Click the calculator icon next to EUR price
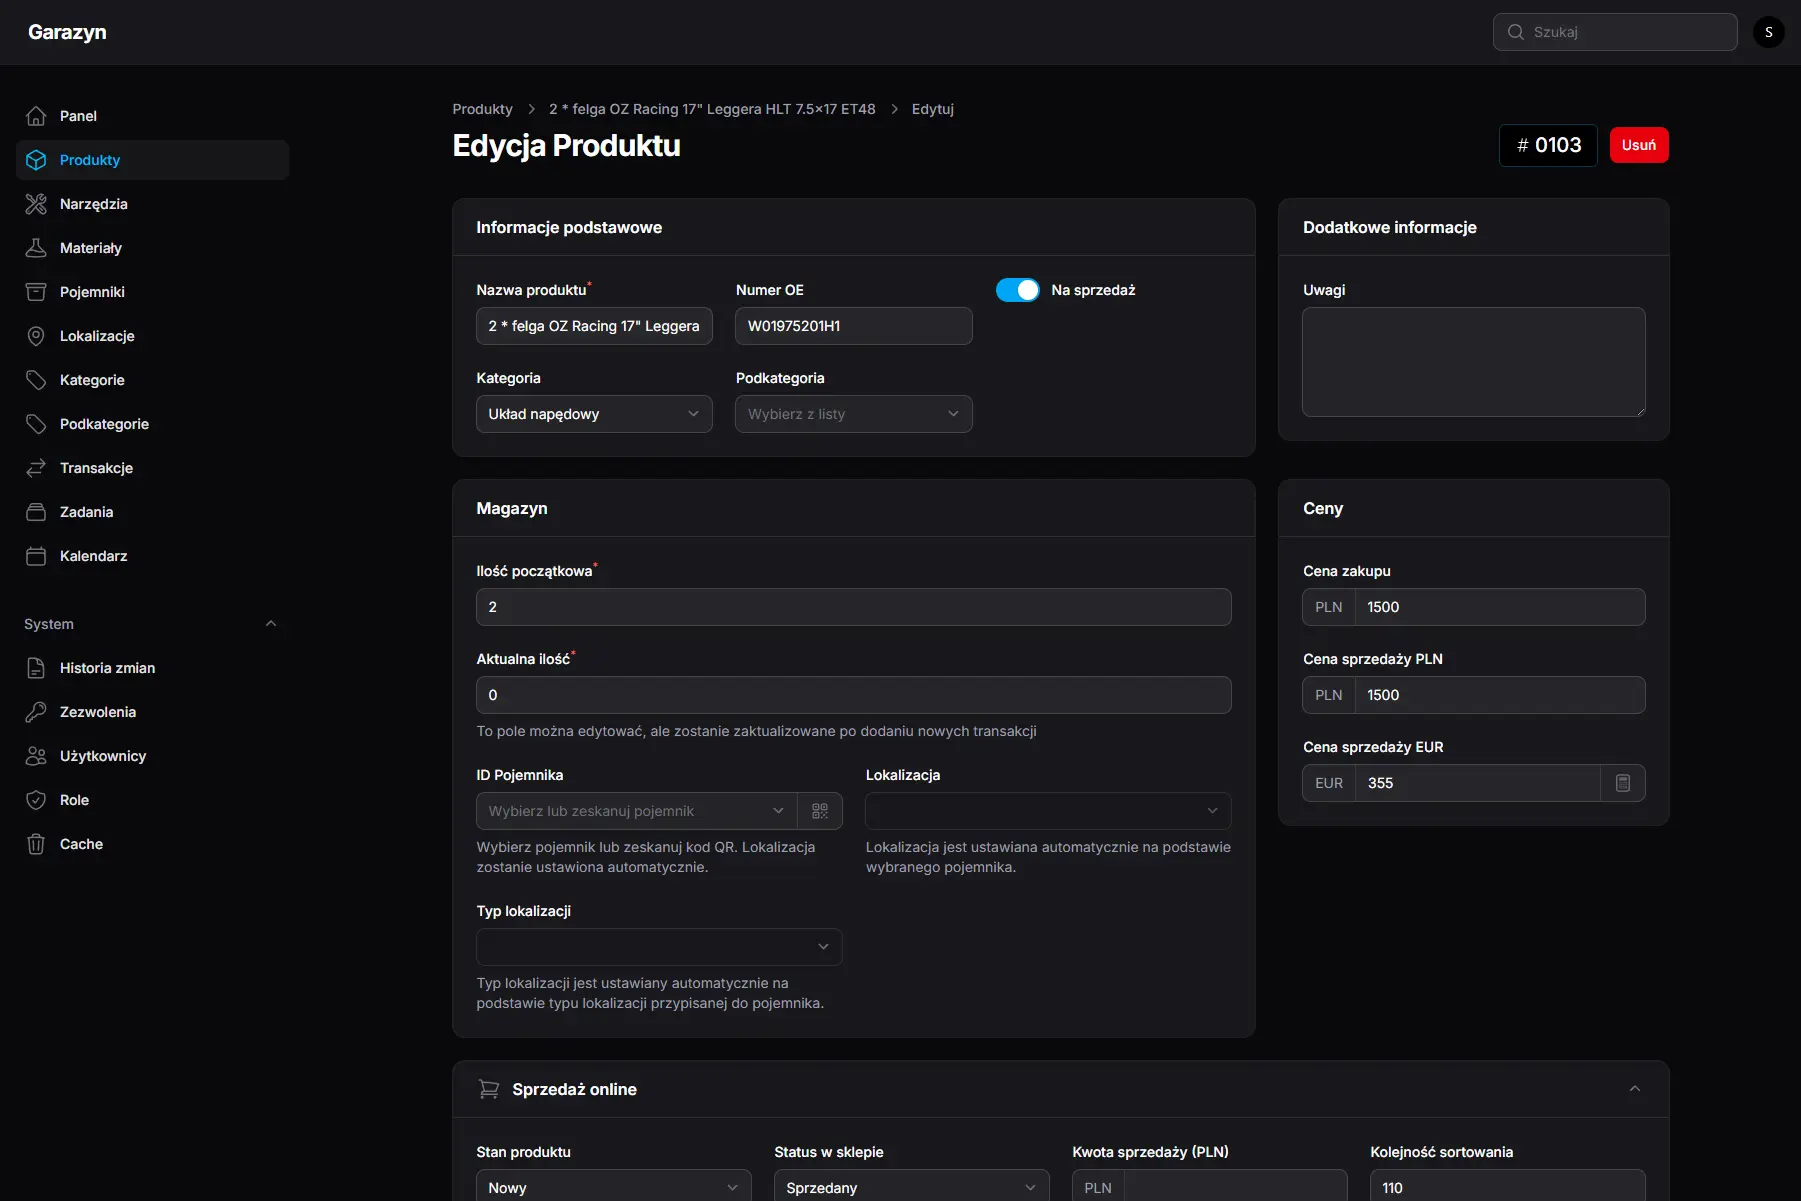The image size is (1801, 1201). tap(1623, 783)
